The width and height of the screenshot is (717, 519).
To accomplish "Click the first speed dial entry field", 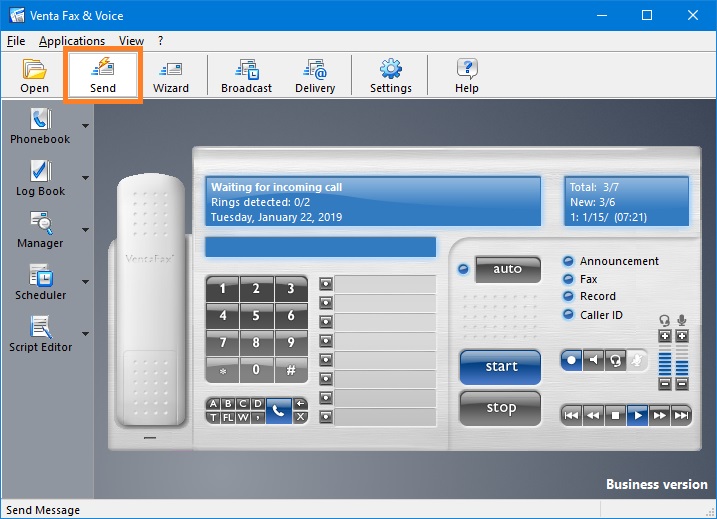I will coord(385,284).
